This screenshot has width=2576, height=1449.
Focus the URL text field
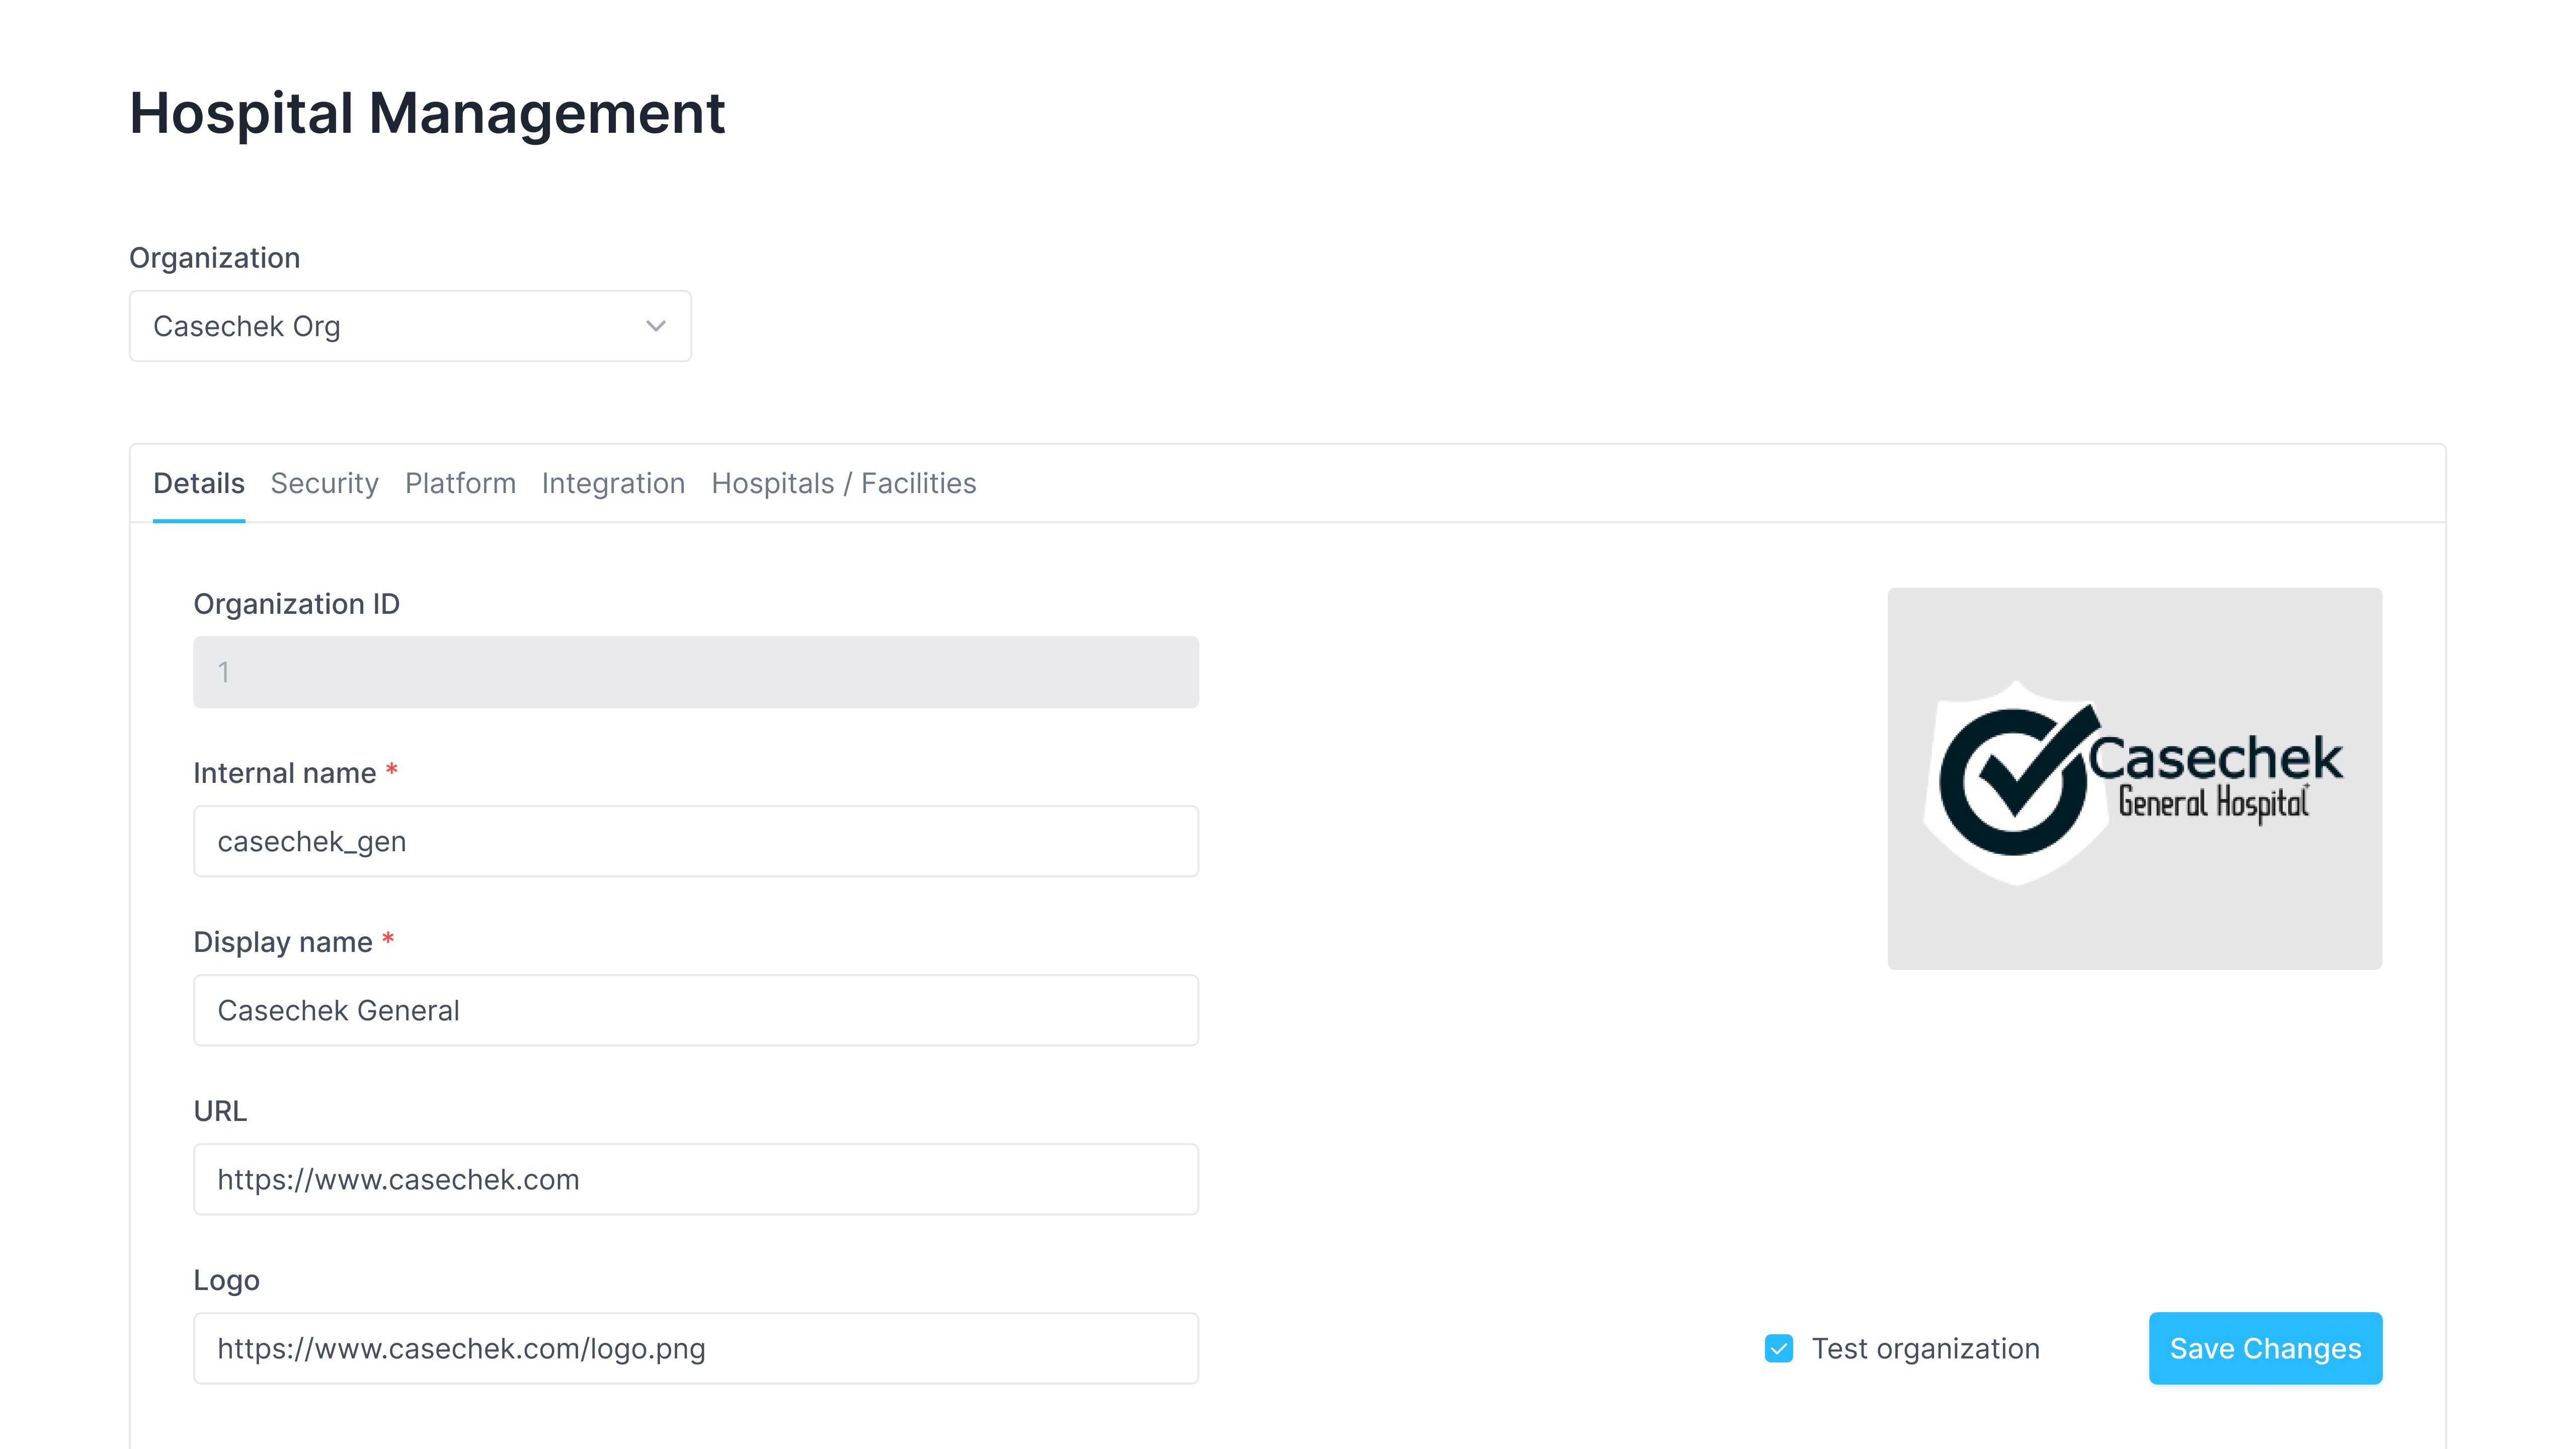coord(695,1179)
